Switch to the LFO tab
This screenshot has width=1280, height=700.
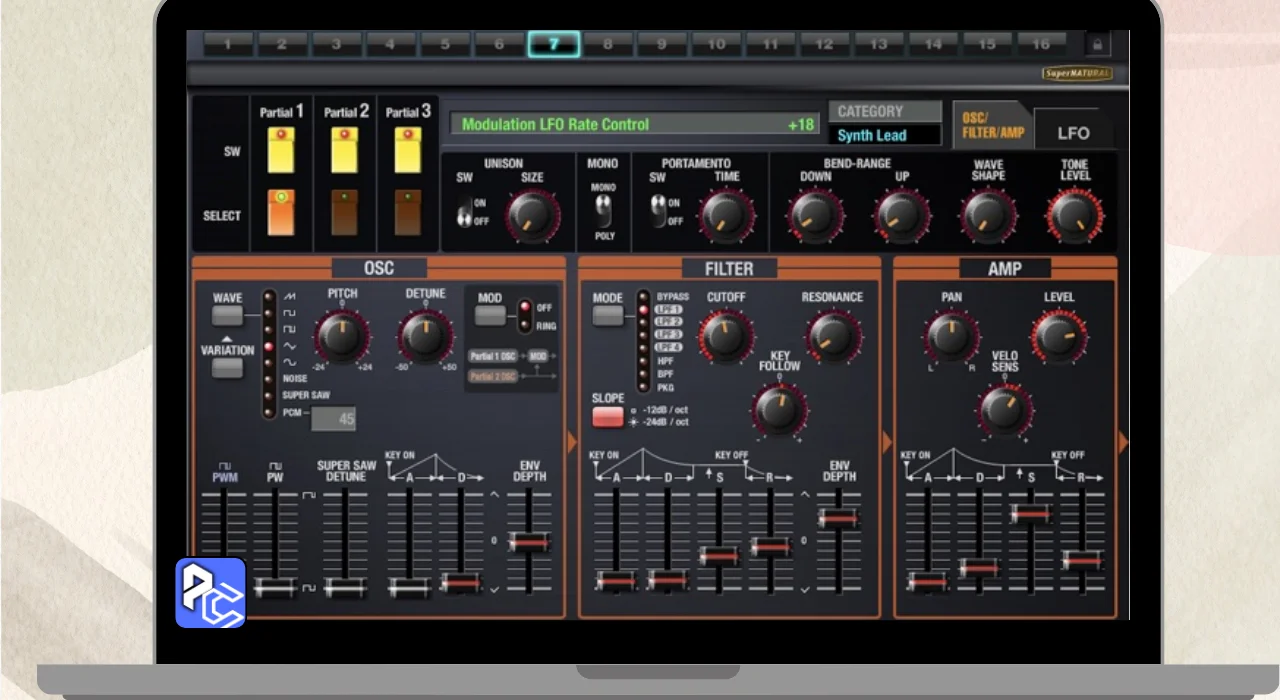[1073, 133]
